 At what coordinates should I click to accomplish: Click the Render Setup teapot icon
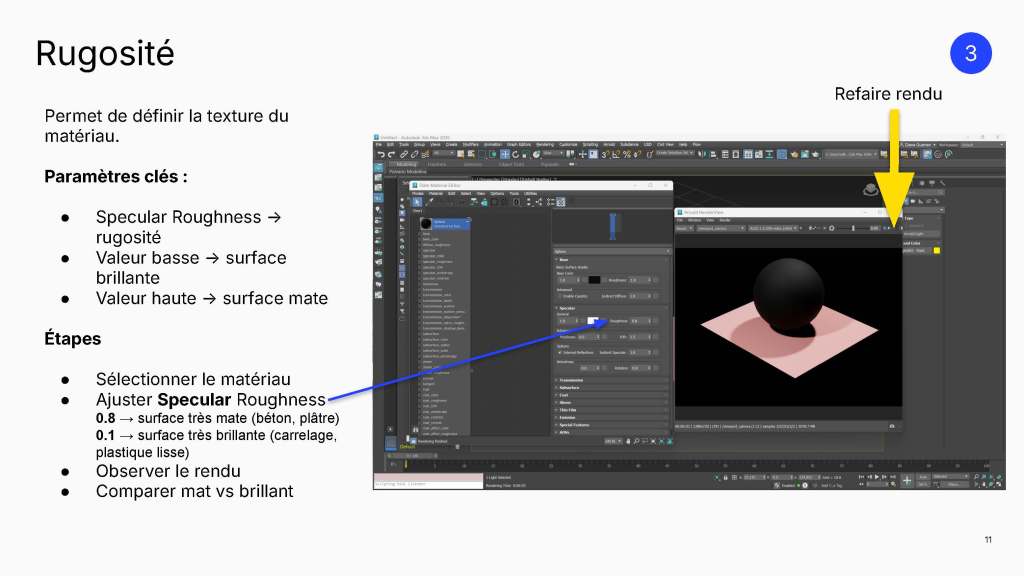click(794, 155)
